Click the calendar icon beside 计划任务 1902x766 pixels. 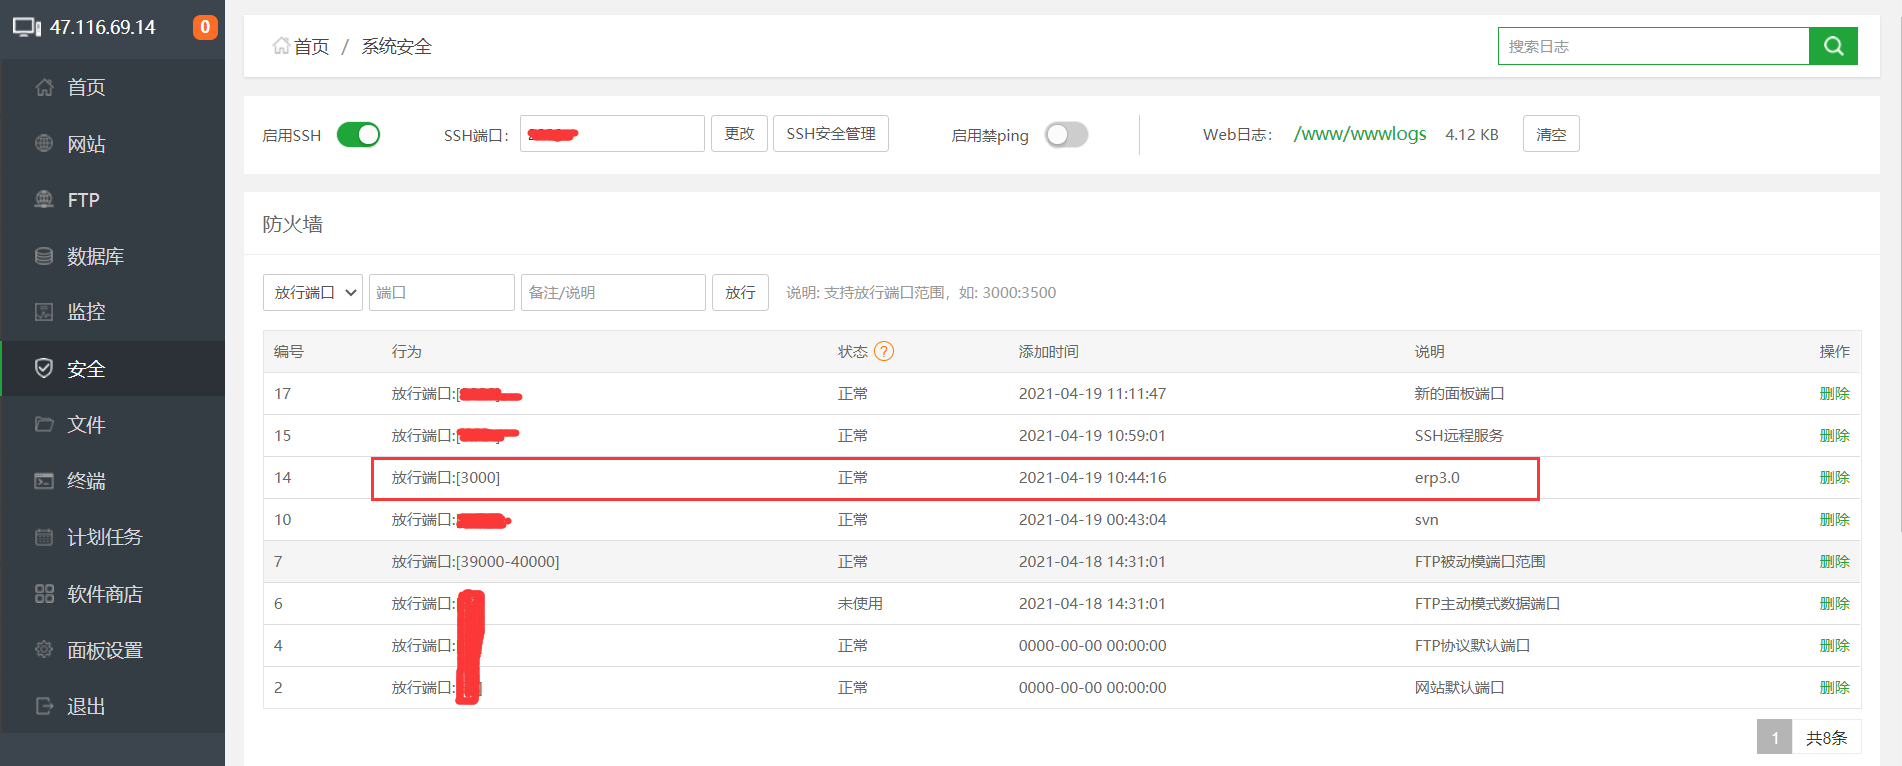point(44,537)
